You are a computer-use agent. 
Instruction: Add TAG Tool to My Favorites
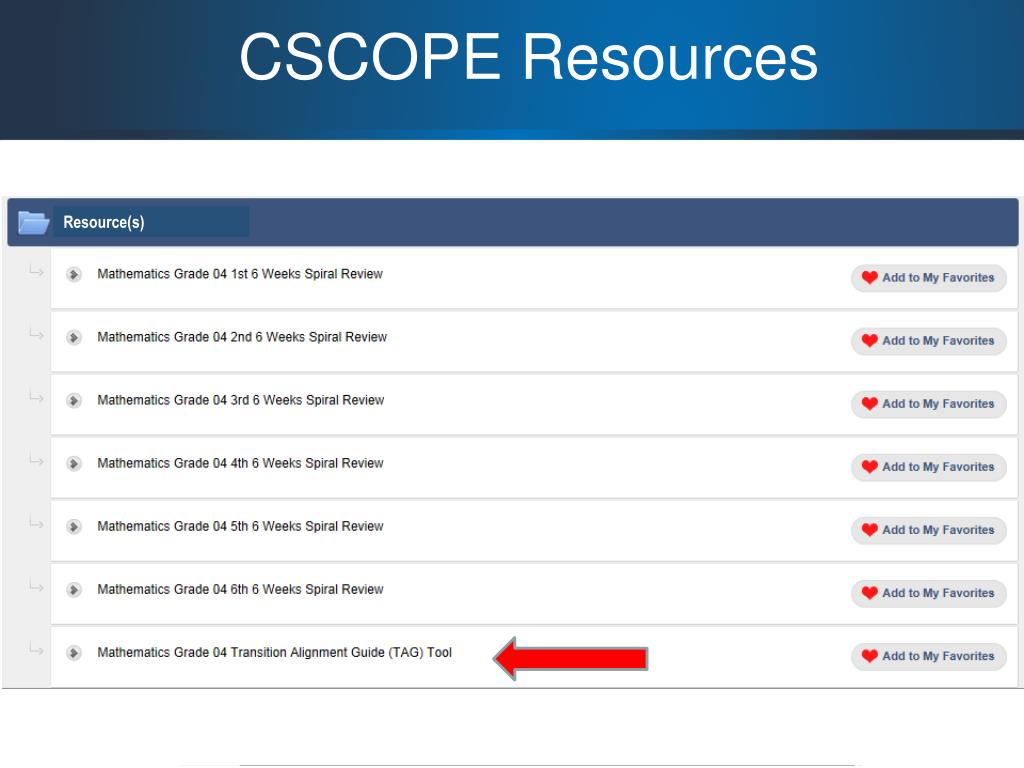[x=929, y=657]
